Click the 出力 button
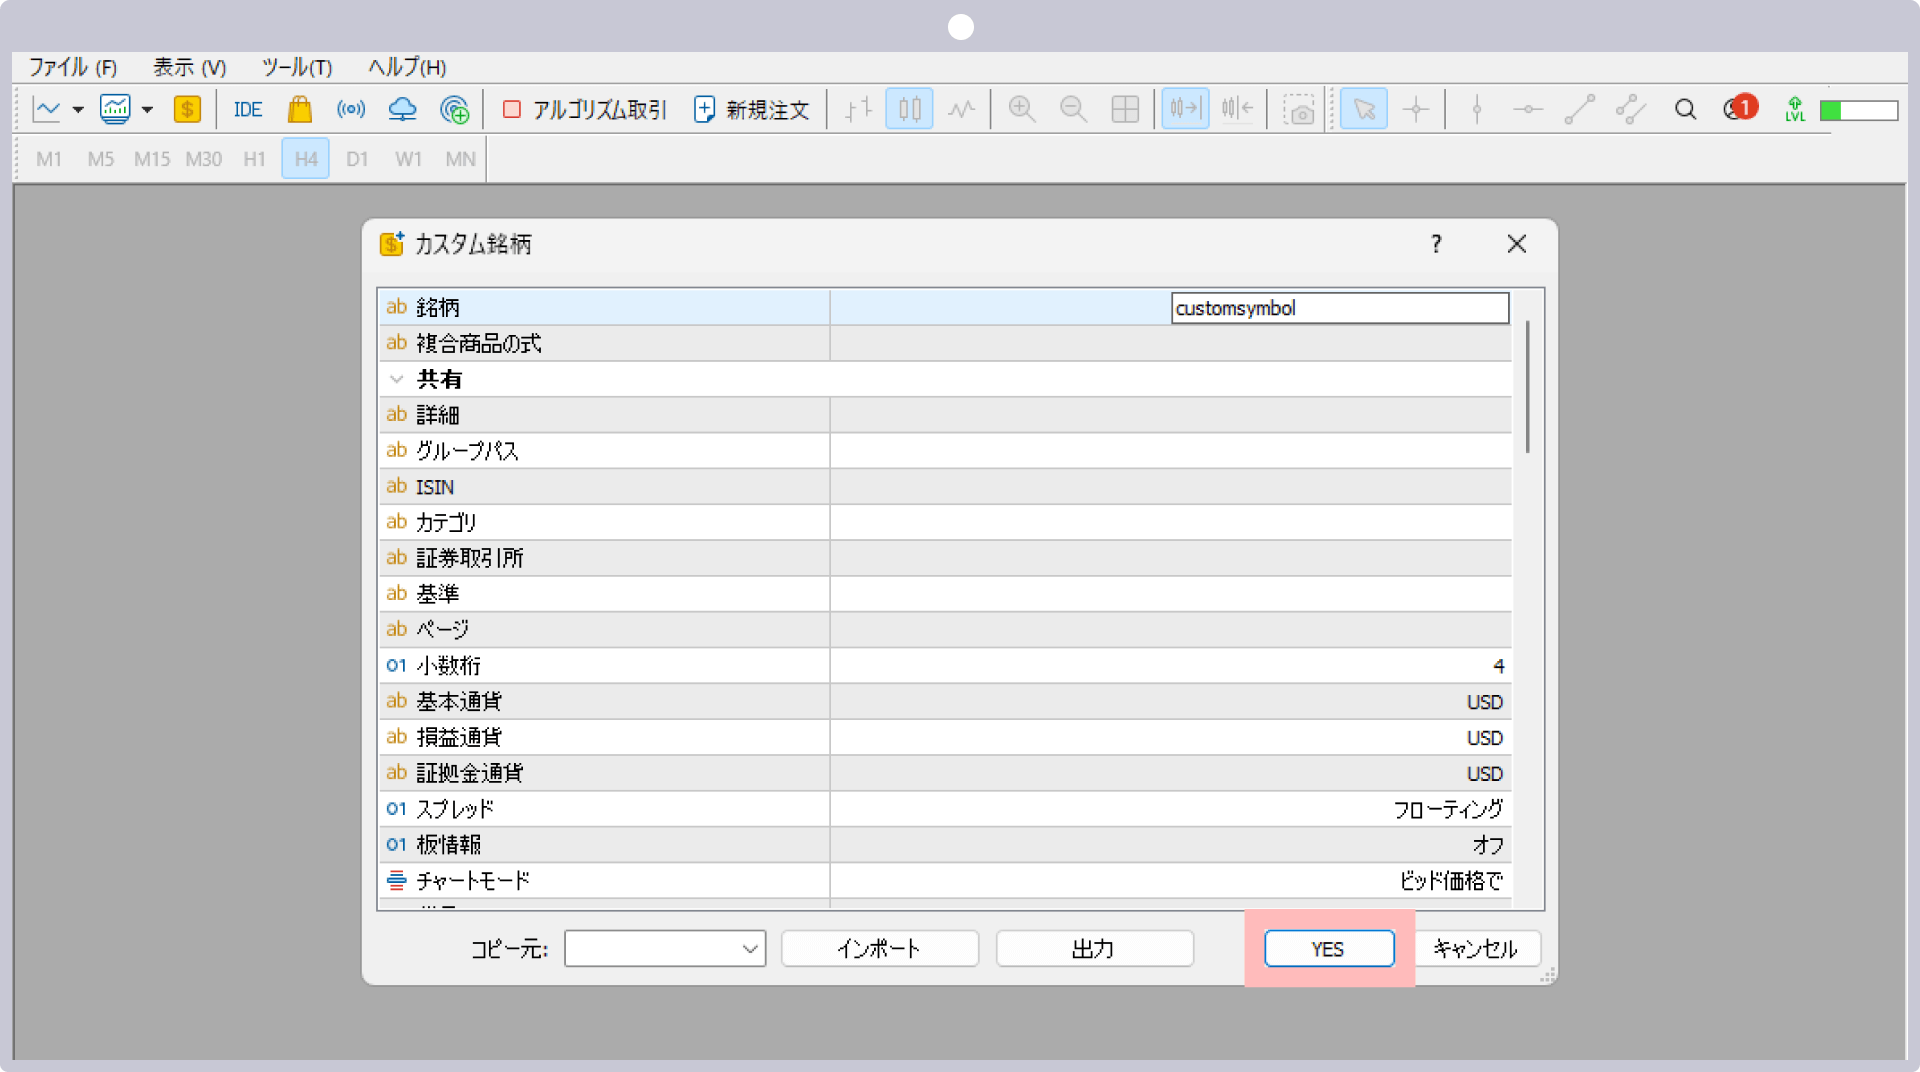The height and width of the screenshot is (1072, 1920). (x=1094, y=948)
